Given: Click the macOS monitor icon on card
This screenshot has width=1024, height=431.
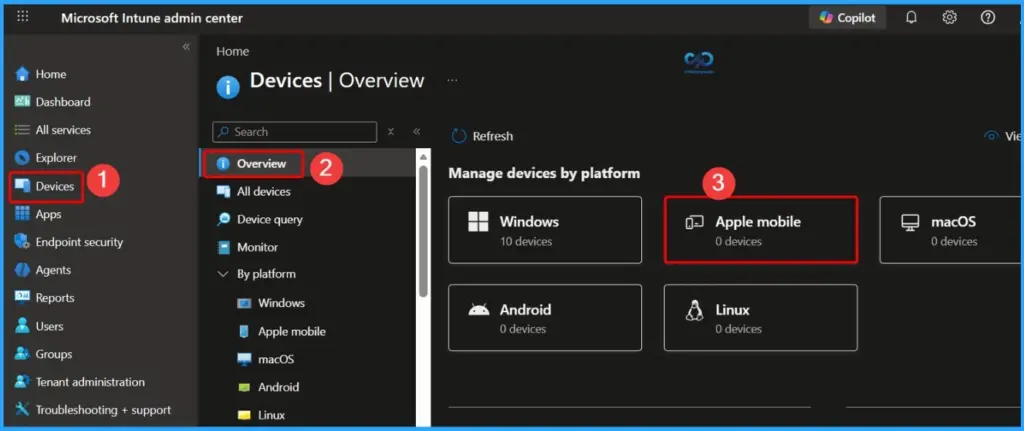Looking at the screenshot, I should coord(910,223).
